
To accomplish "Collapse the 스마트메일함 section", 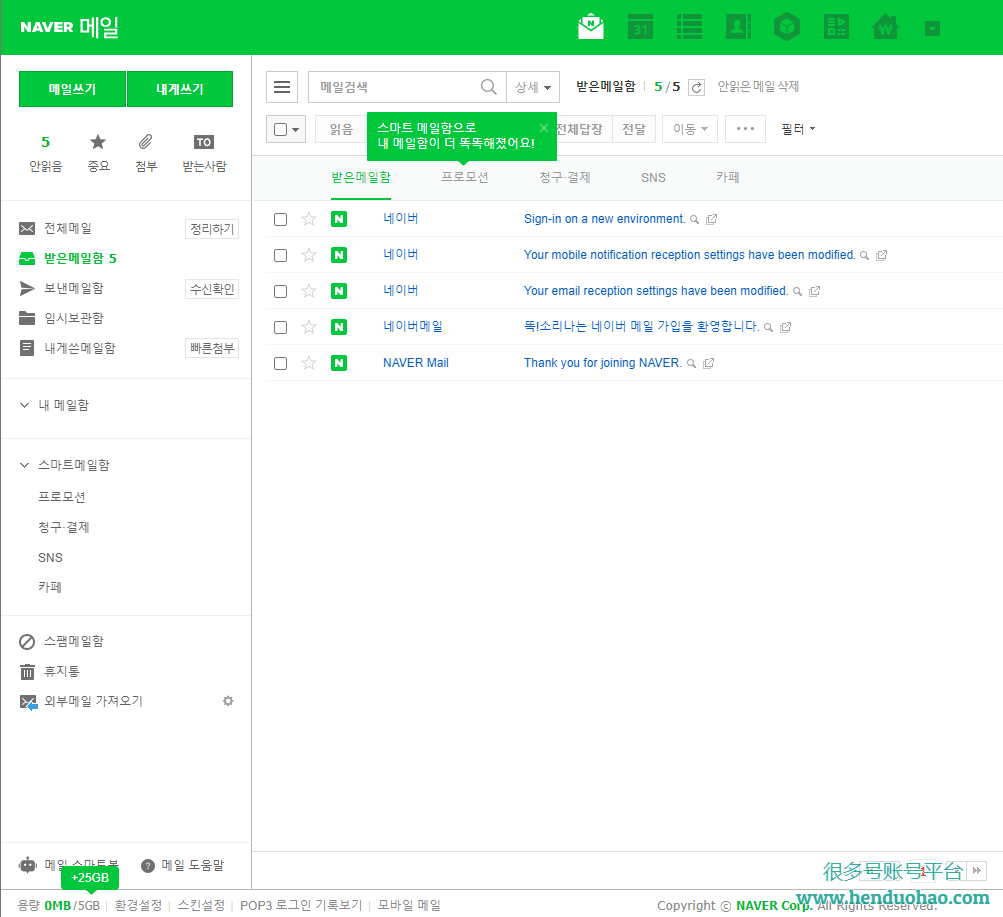I will (25, 465).
